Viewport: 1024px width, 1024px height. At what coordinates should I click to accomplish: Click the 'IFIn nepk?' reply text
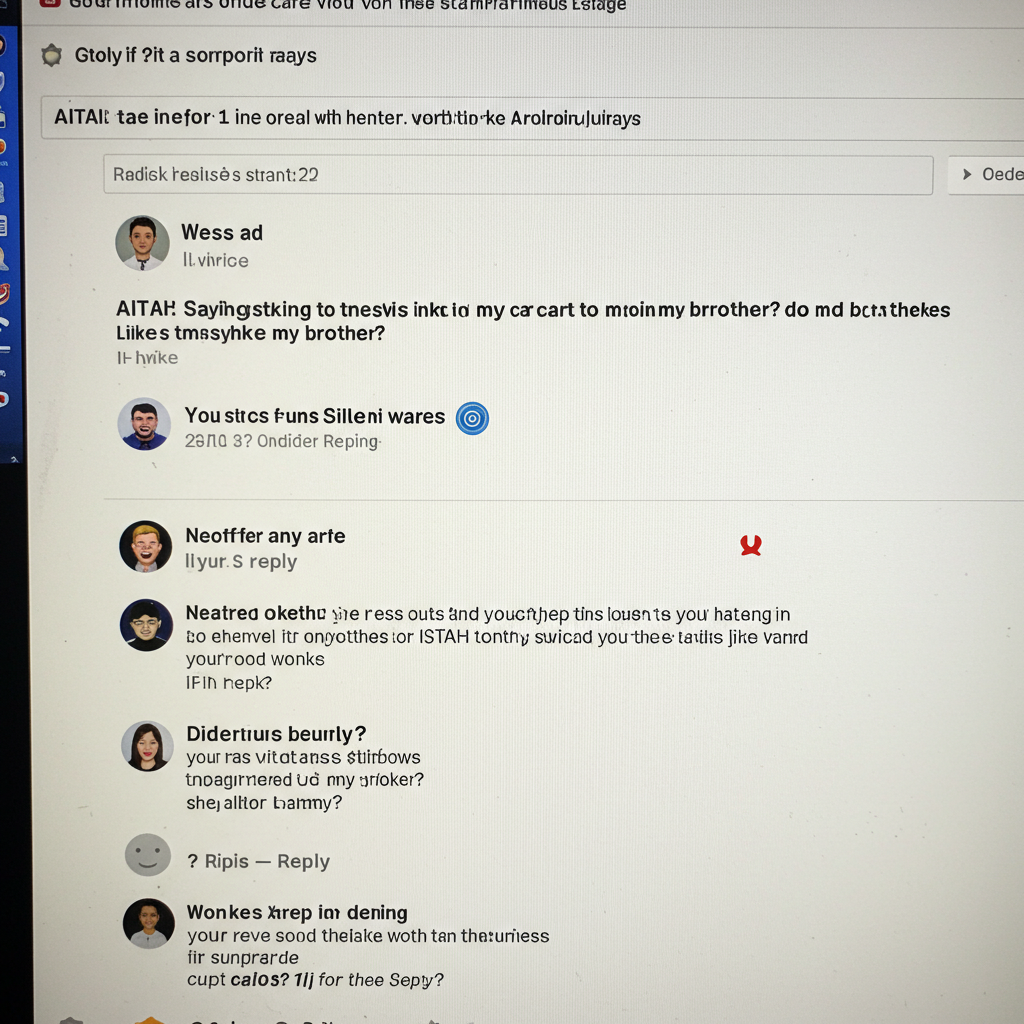[x=229, y=683]
